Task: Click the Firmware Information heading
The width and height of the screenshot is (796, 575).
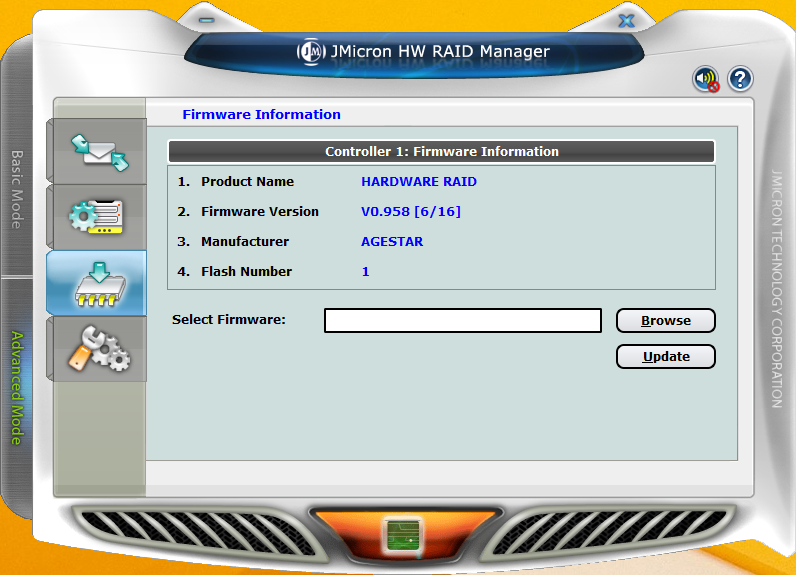Action: coord(261,115)
